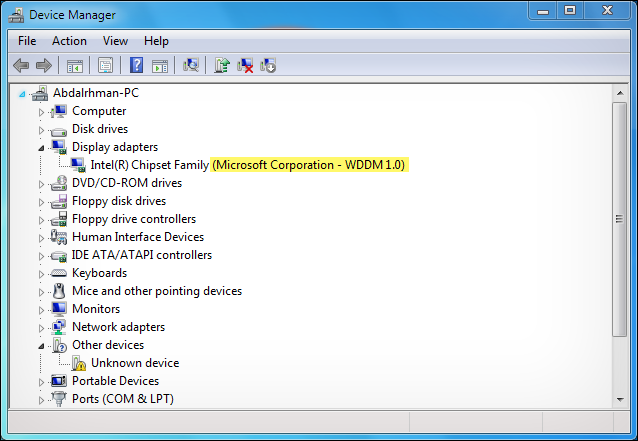Screen dimensions: 638x441
Task: Expand the DVD/CD-ROM drives node
Action: tap(41, 184)
